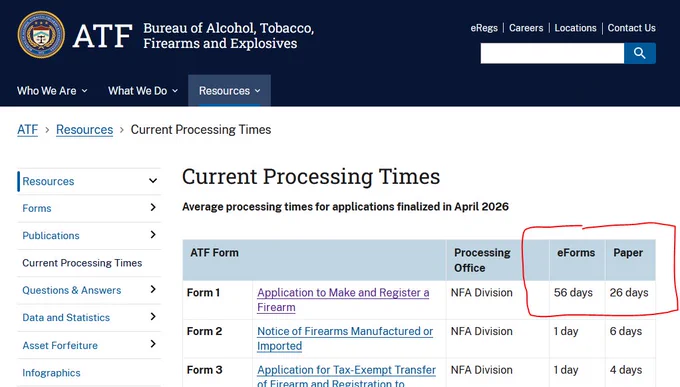Expand Questions & Answers chevron arrow
The height and width of the screenshot is (387, 680).
153,289
